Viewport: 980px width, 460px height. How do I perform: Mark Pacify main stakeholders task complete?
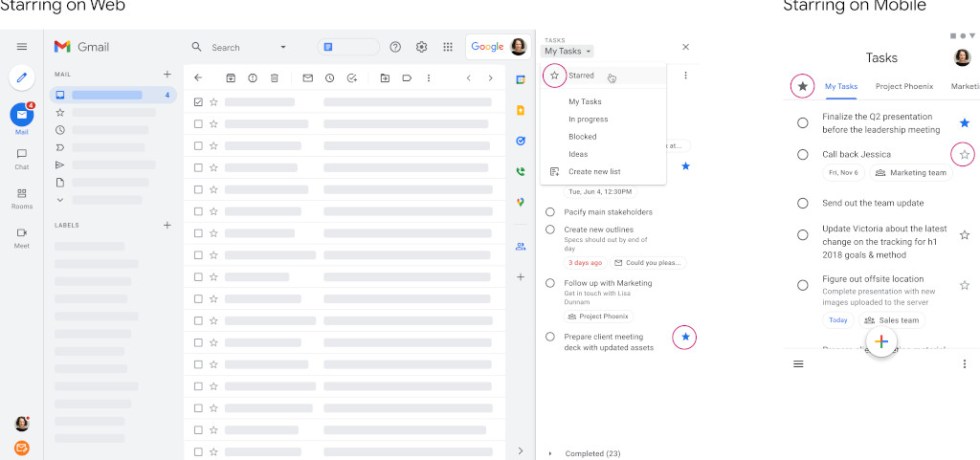[x=550, y=212]
